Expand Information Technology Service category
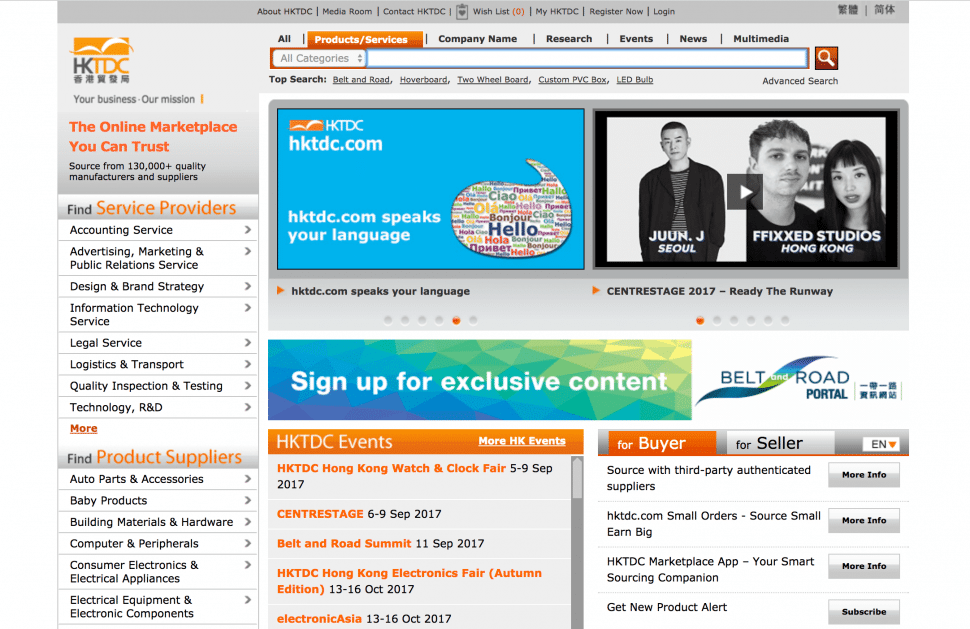The height and width of the screenshot is (629, 970). tap(158, 314)
